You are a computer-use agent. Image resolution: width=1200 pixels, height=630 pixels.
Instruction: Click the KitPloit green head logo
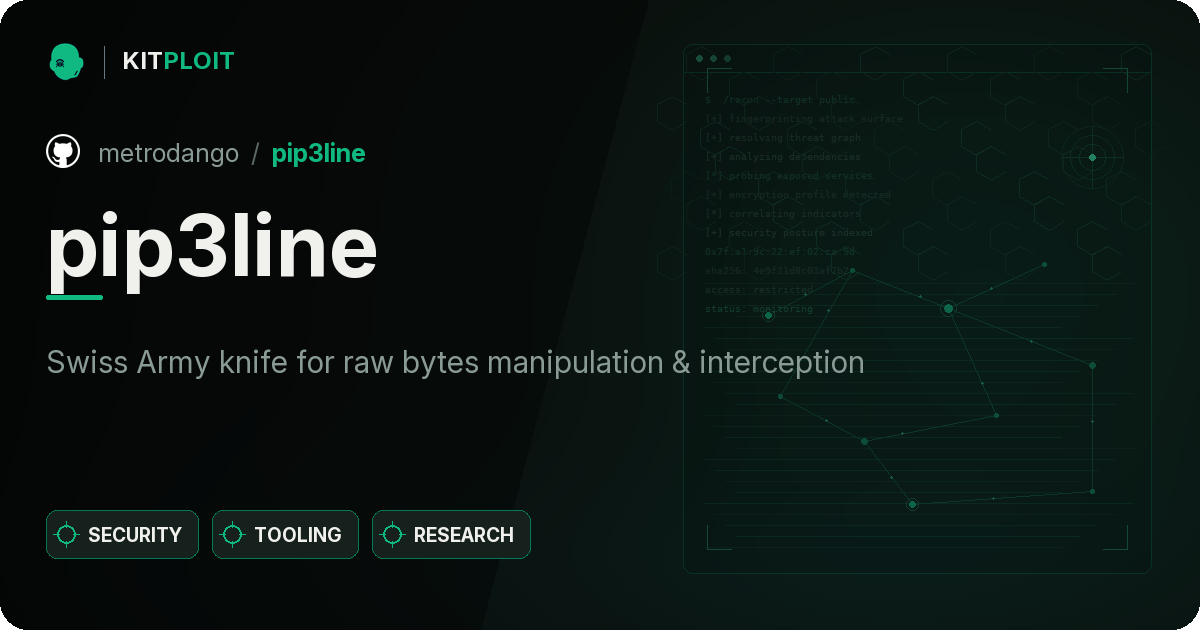pyautogui.click(x=66, y=61)
